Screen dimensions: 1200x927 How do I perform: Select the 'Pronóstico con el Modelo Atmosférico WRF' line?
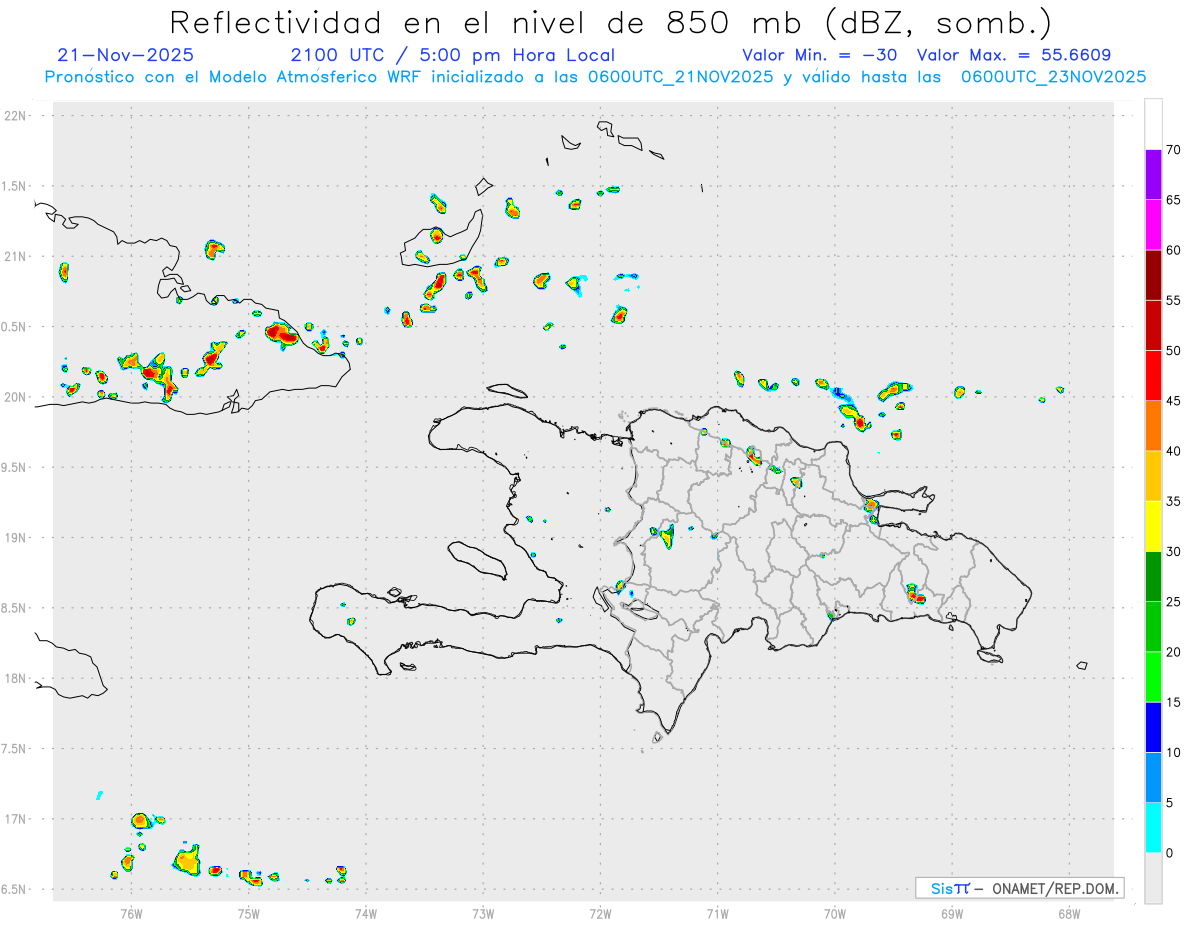pyautogui.click(x=595, y=77)
